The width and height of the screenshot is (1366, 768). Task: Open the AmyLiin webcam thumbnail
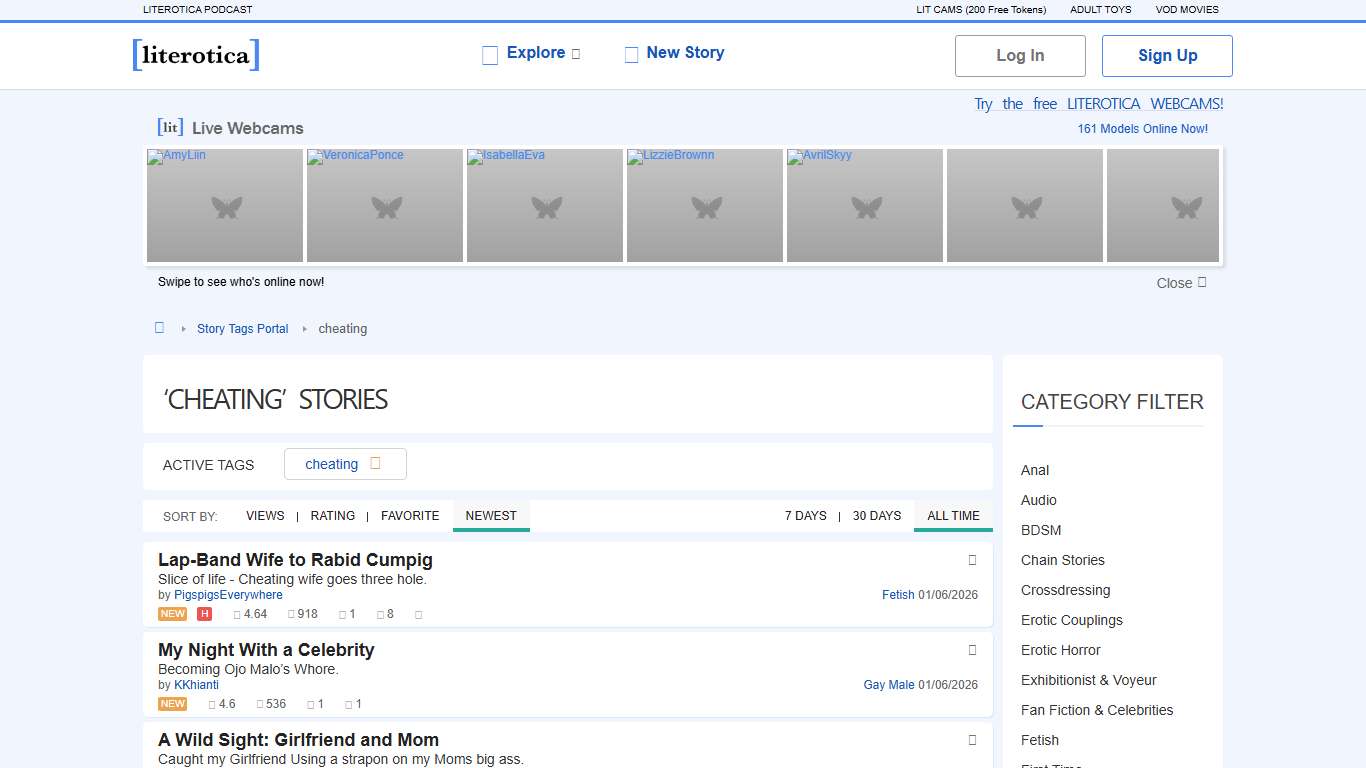click(225, 206)
